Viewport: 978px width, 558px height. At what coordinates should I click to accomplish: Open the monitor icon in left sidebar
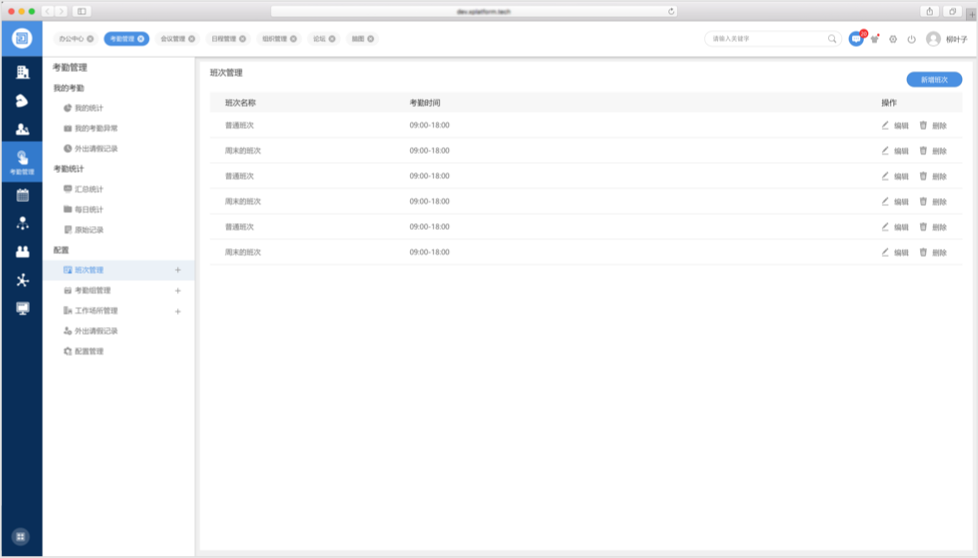coord(22,308)
